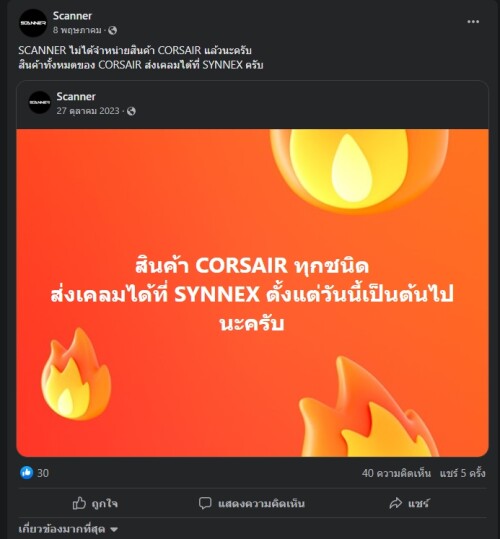Screen dimensions: 500x539
Task: Open the 27 ตุลาคม 2023 timestamp link
Action: pyautogui.click(x=88, y=111)
